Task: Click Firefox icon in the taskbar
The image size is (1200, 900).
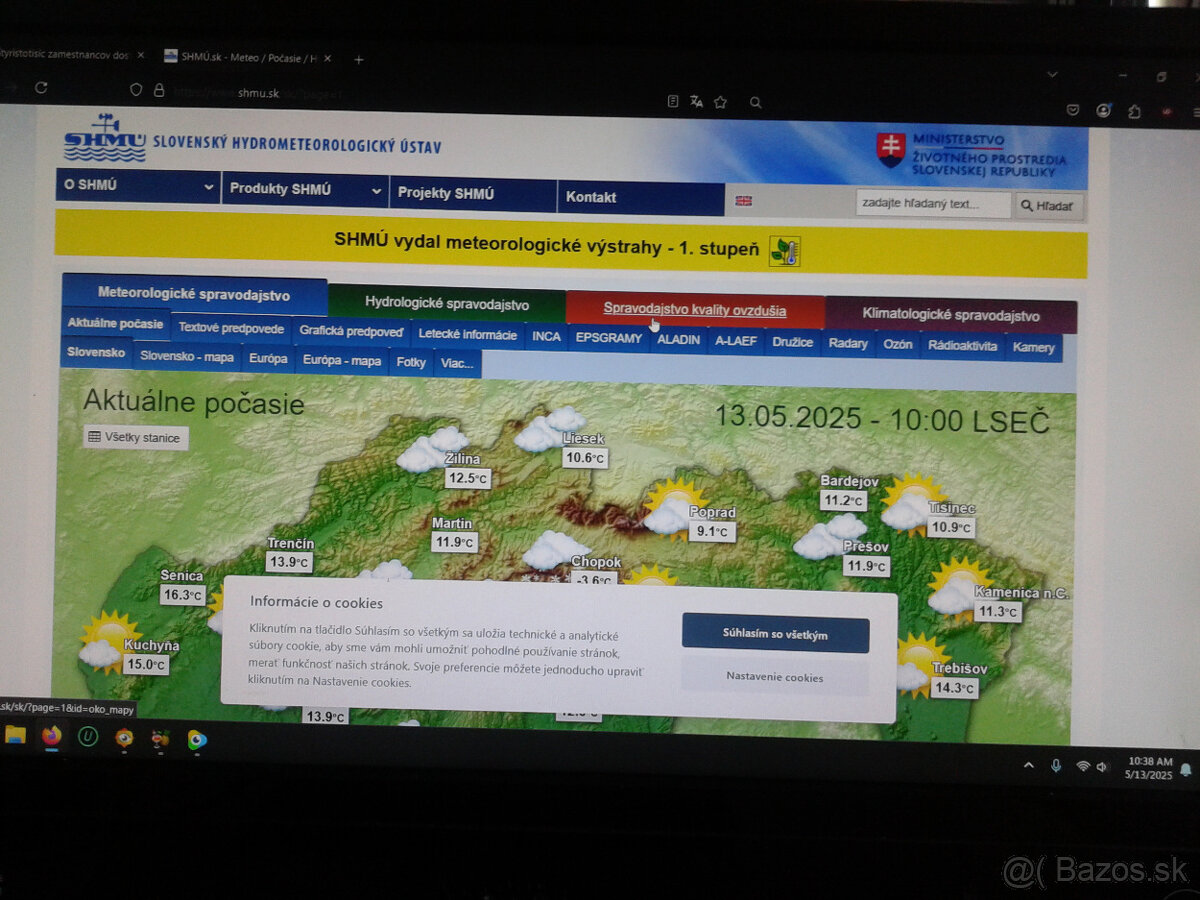Action: 52,736
